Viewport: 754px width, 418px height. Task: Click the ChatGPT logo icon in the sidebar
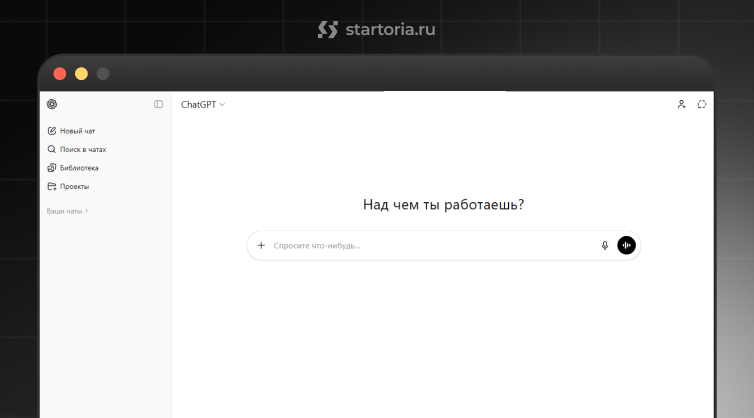click(52, 104)
